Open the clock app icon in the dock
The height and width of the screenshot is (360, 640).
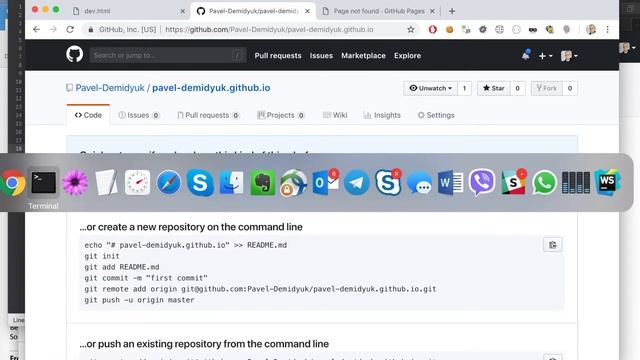[137, 182]
